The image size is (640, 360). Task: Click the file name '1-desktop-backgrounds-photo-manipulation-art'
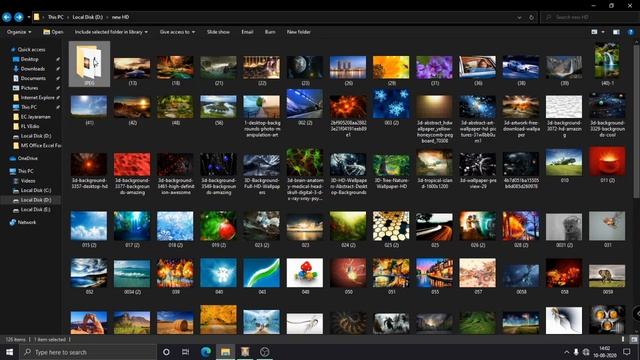click(262, 129)
